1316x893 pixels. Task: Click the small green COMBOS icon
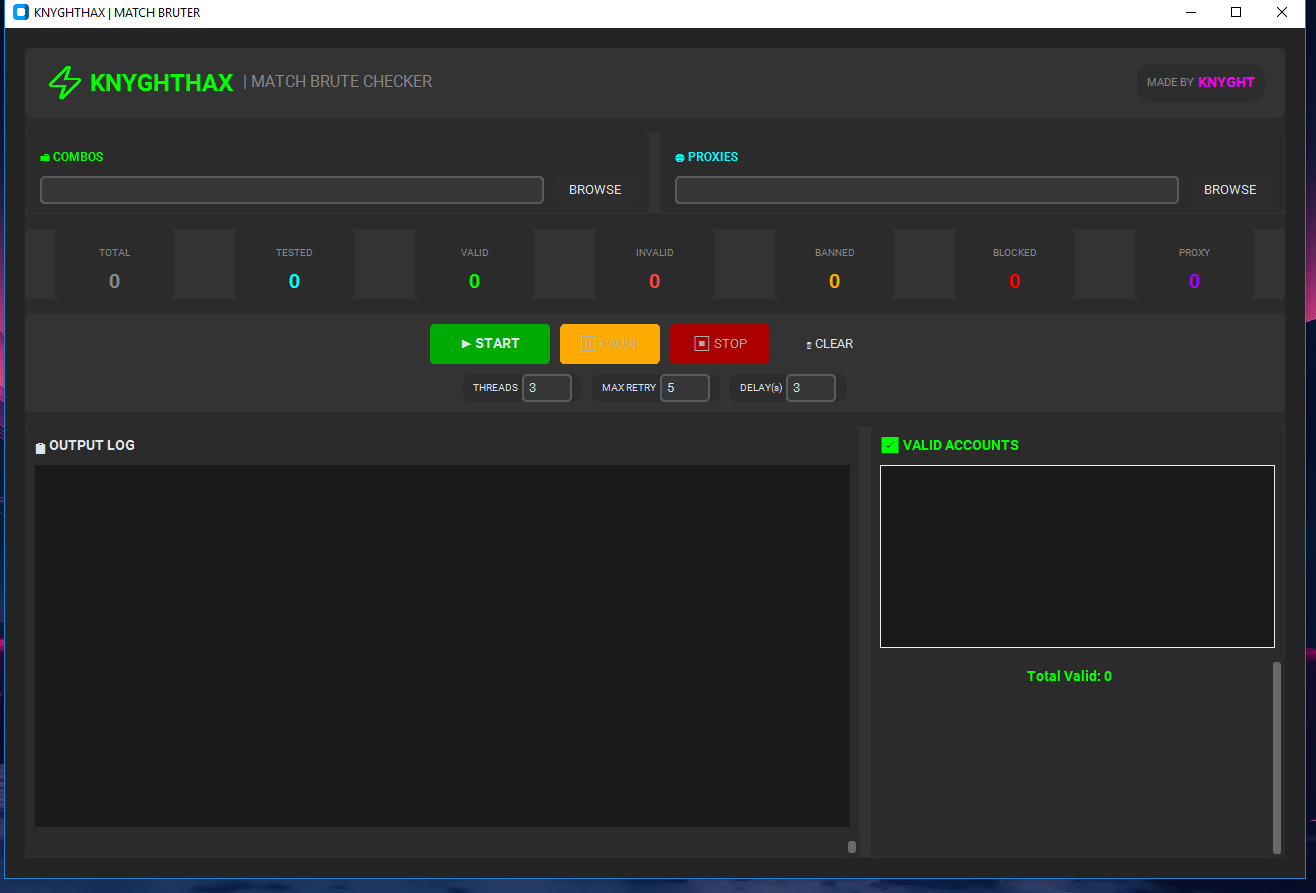point(45,158)
